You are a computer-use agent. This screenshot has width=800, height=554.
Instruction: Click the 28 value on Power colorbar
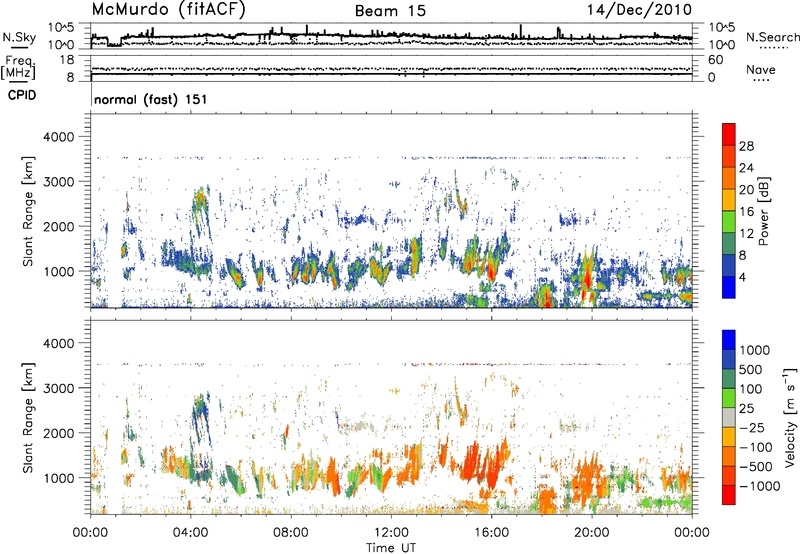(x=746, y=146)
